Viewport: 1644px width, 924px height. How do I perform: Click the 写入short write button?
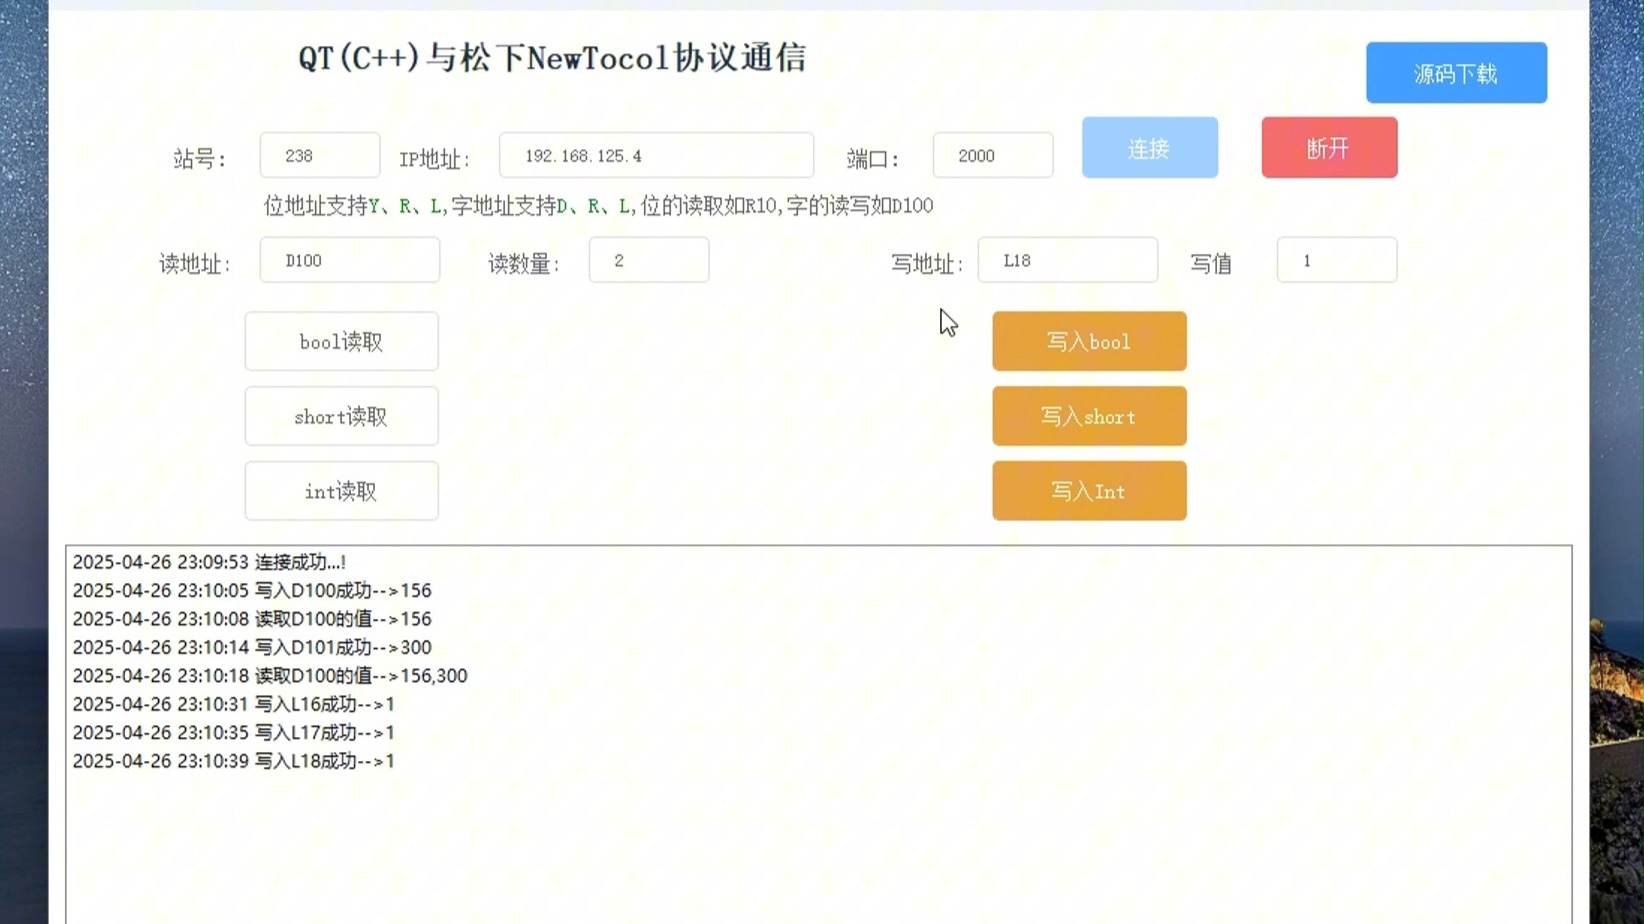pos(1088,416)
